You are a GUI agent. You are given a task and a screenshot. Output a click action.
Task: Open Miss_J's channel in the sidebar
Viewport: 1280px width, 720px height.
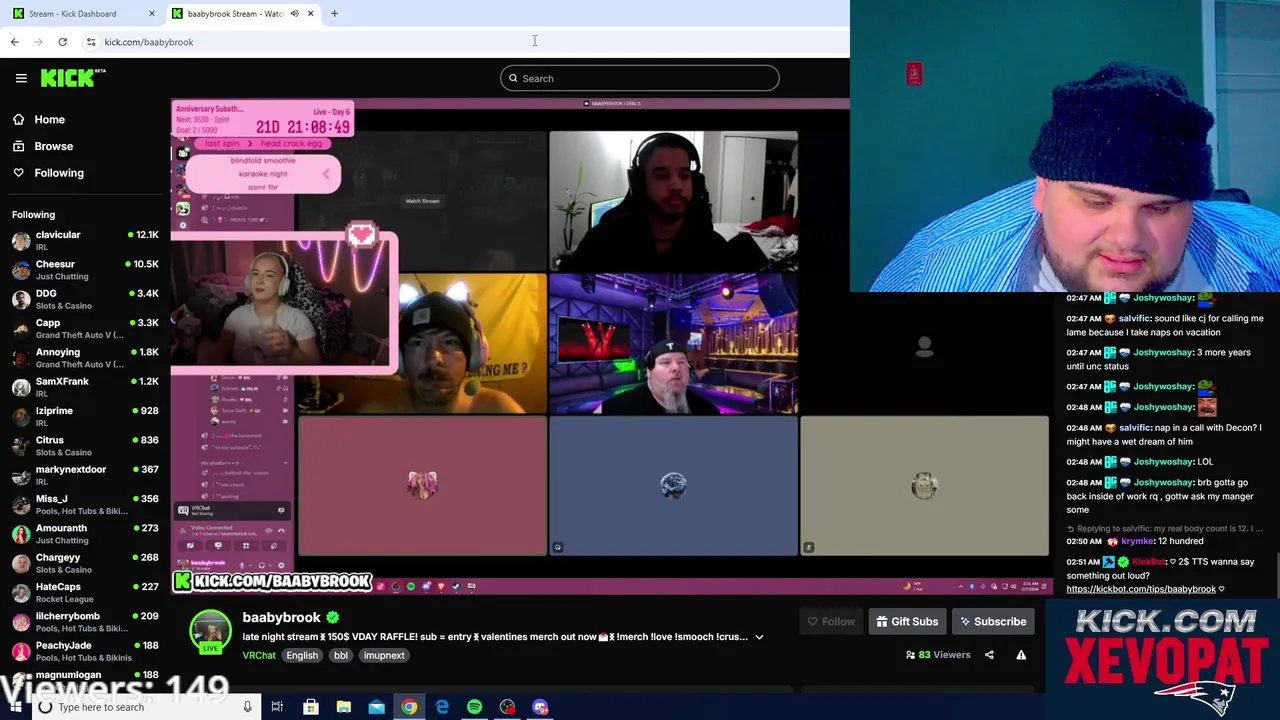point(84,505)
